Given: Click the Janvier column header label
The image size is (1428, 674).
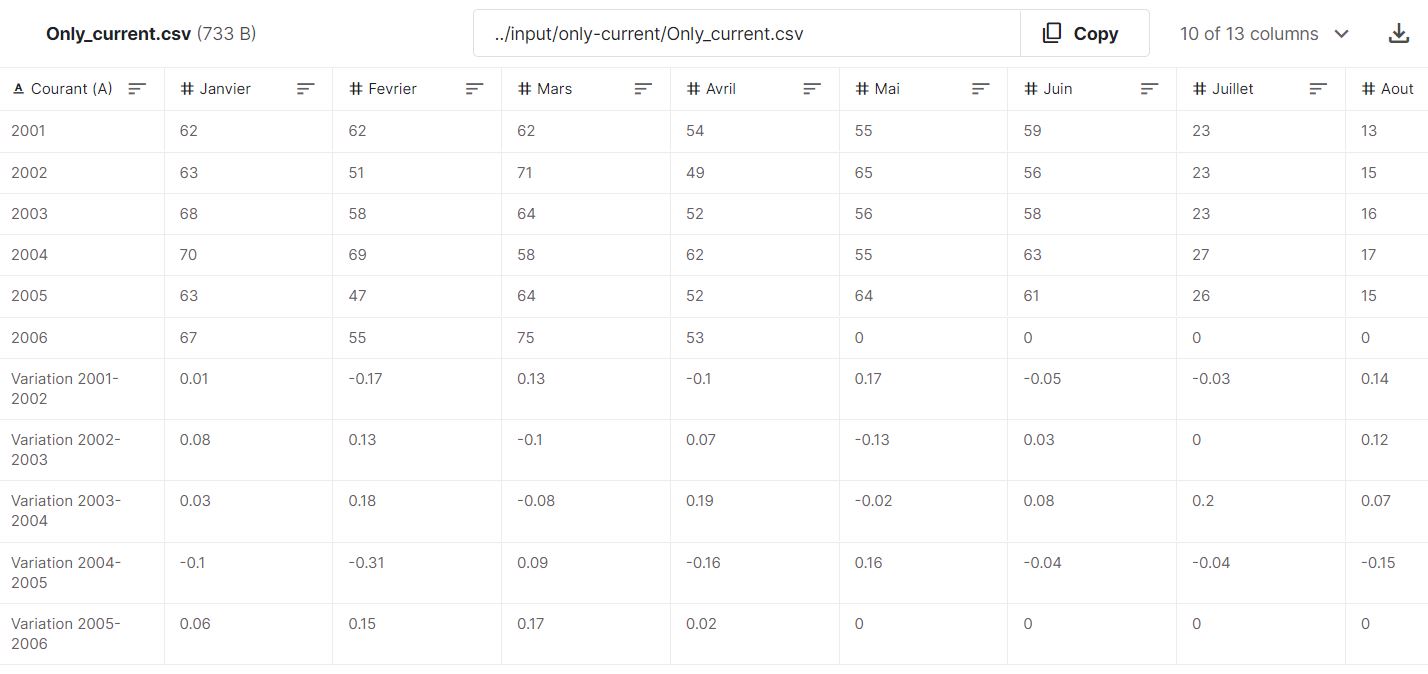Looking at the screenshot, I should [225, 89].
